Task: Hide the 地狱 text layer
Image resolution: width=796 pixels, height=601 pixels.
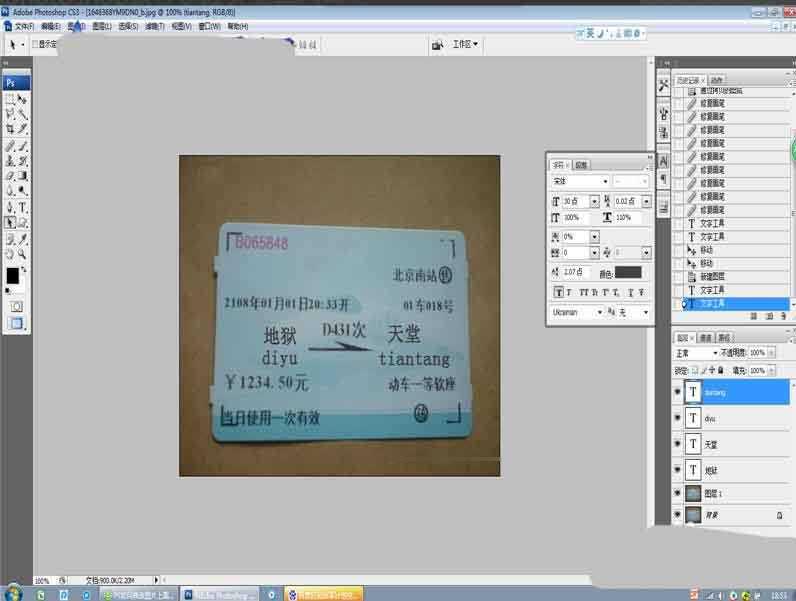Action: pyautogui.click(x=677, y=470)
